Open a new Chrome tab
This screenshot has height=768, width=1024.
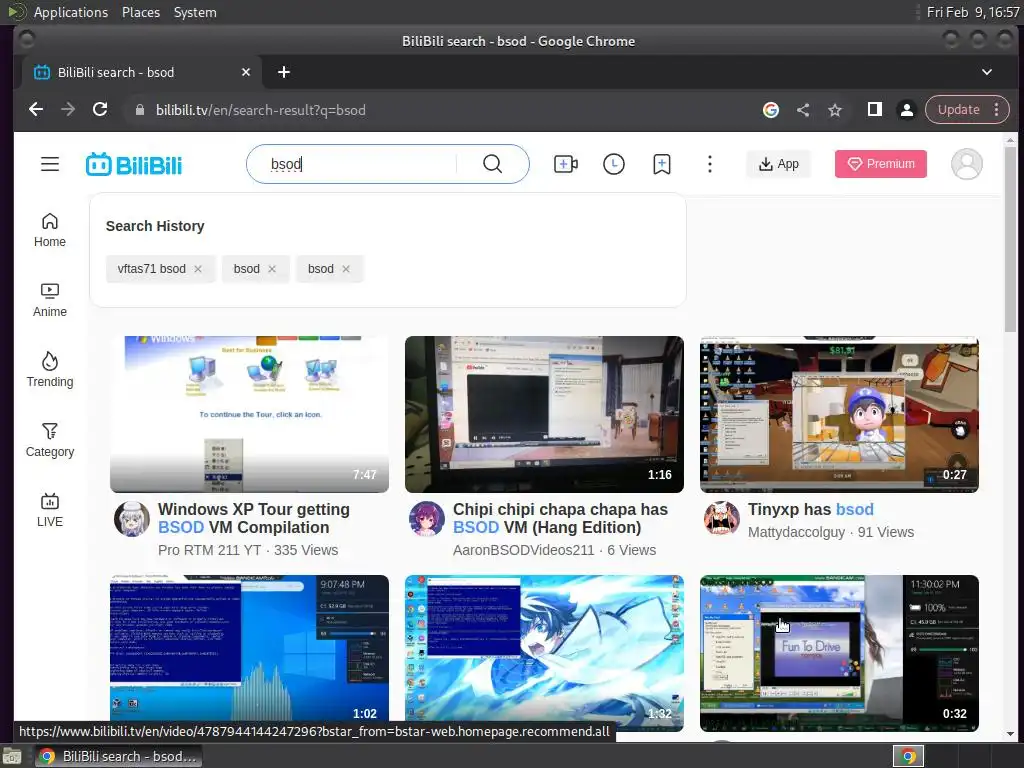coord(283,72)
